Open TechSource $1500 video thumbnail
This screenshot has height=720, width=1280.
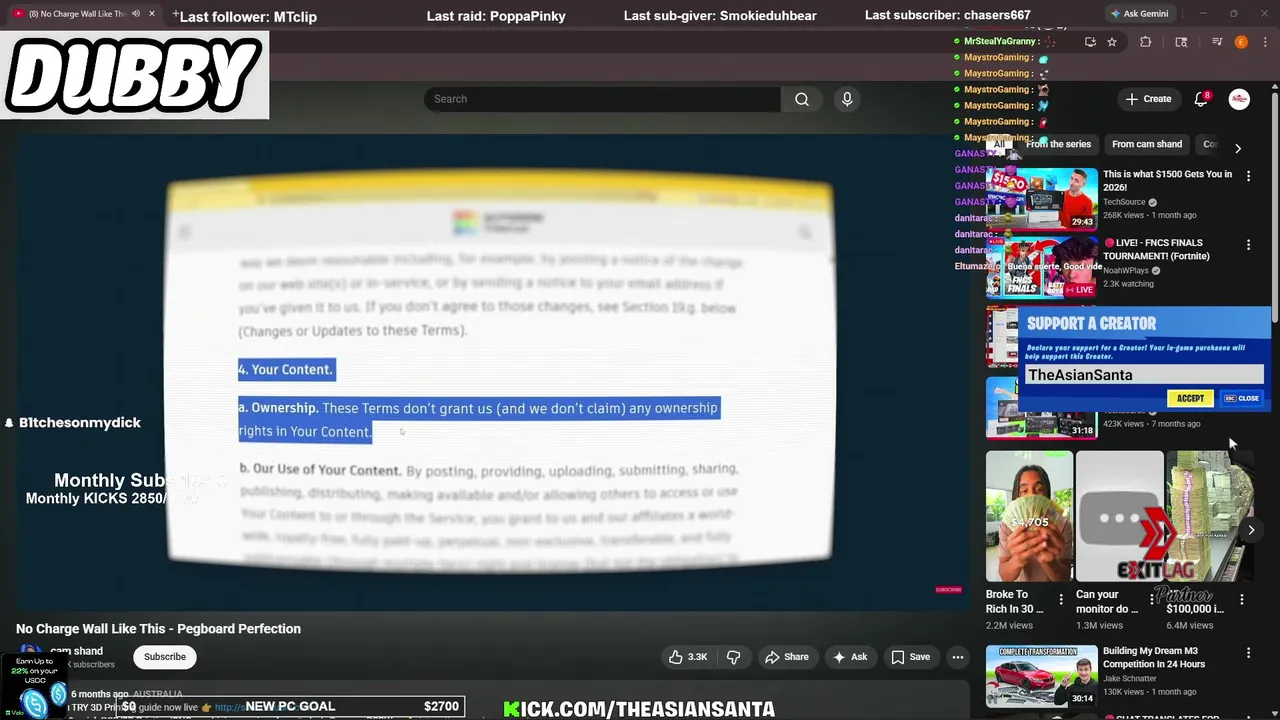[x=1041, y=198]
